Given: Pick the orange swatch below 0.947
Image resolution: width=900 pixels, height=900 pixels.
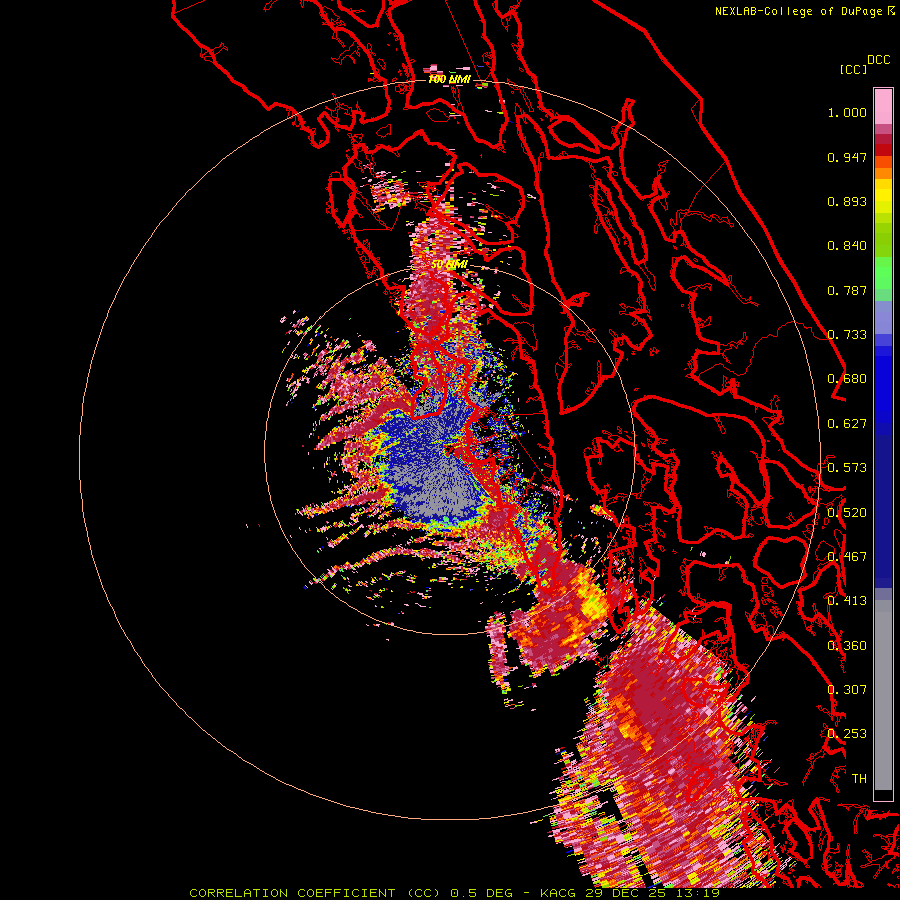Looking at the screenshot, I should (883, 173).
